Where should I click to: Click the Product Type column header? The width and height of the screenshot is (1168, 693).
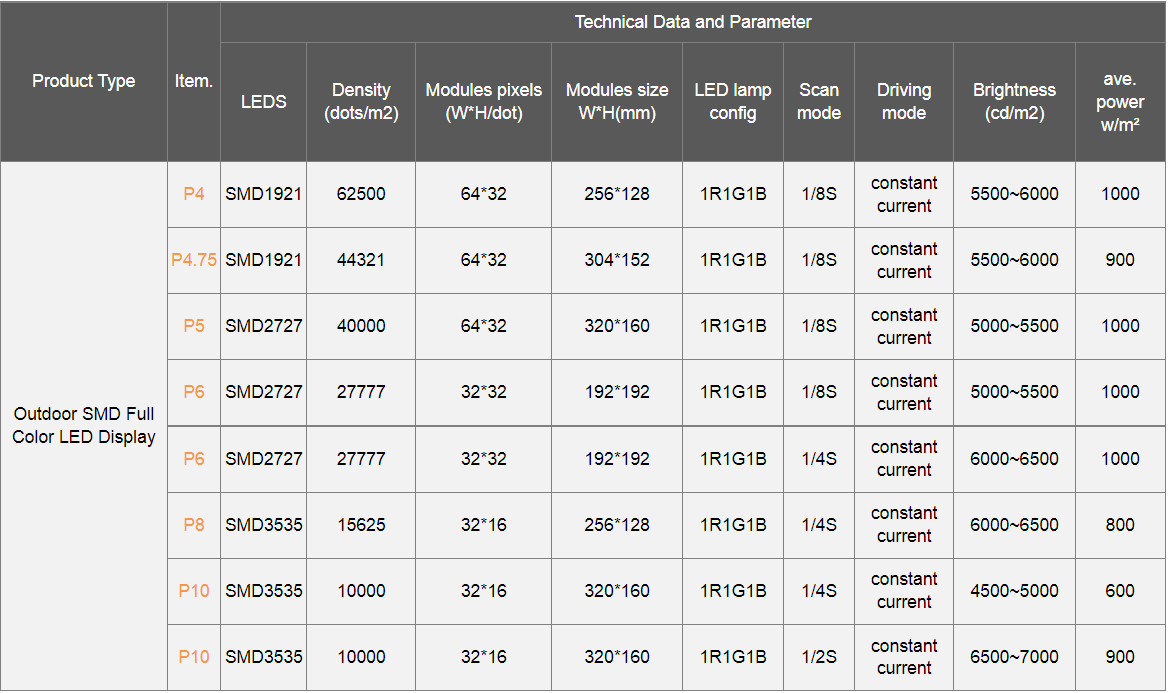tap(84, 81)
